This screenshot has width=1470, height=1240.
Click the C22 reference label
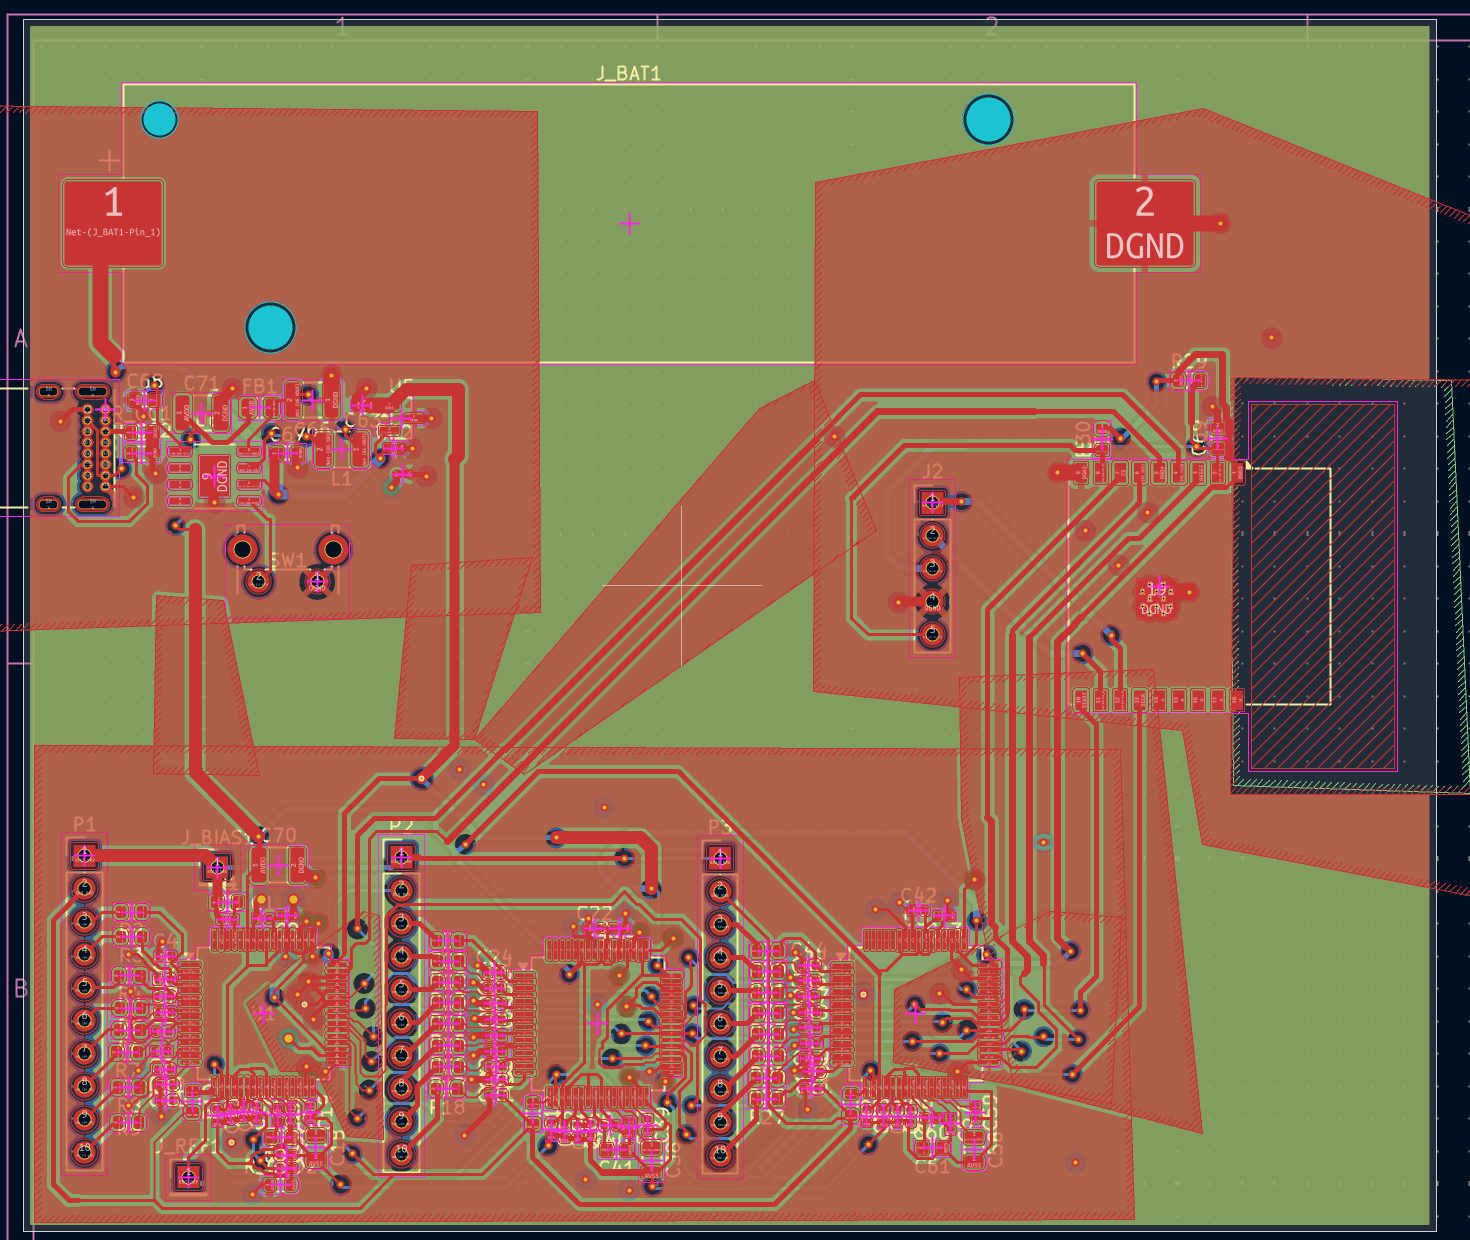[x=594, y=913]
